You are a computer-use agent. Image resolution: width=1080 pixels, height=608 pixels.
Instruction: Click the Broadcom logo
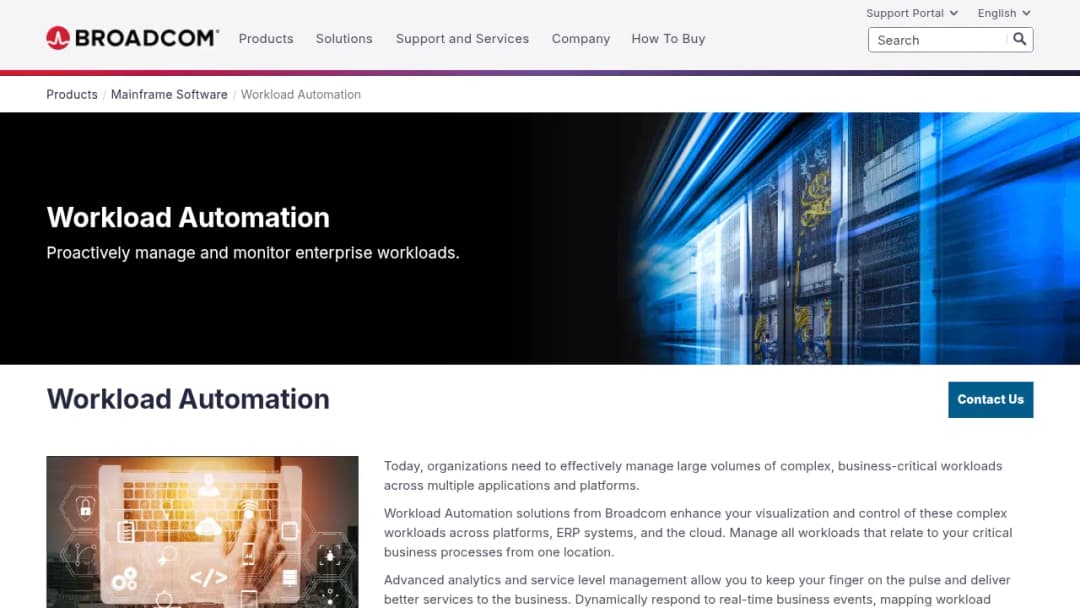coord(132,38)
